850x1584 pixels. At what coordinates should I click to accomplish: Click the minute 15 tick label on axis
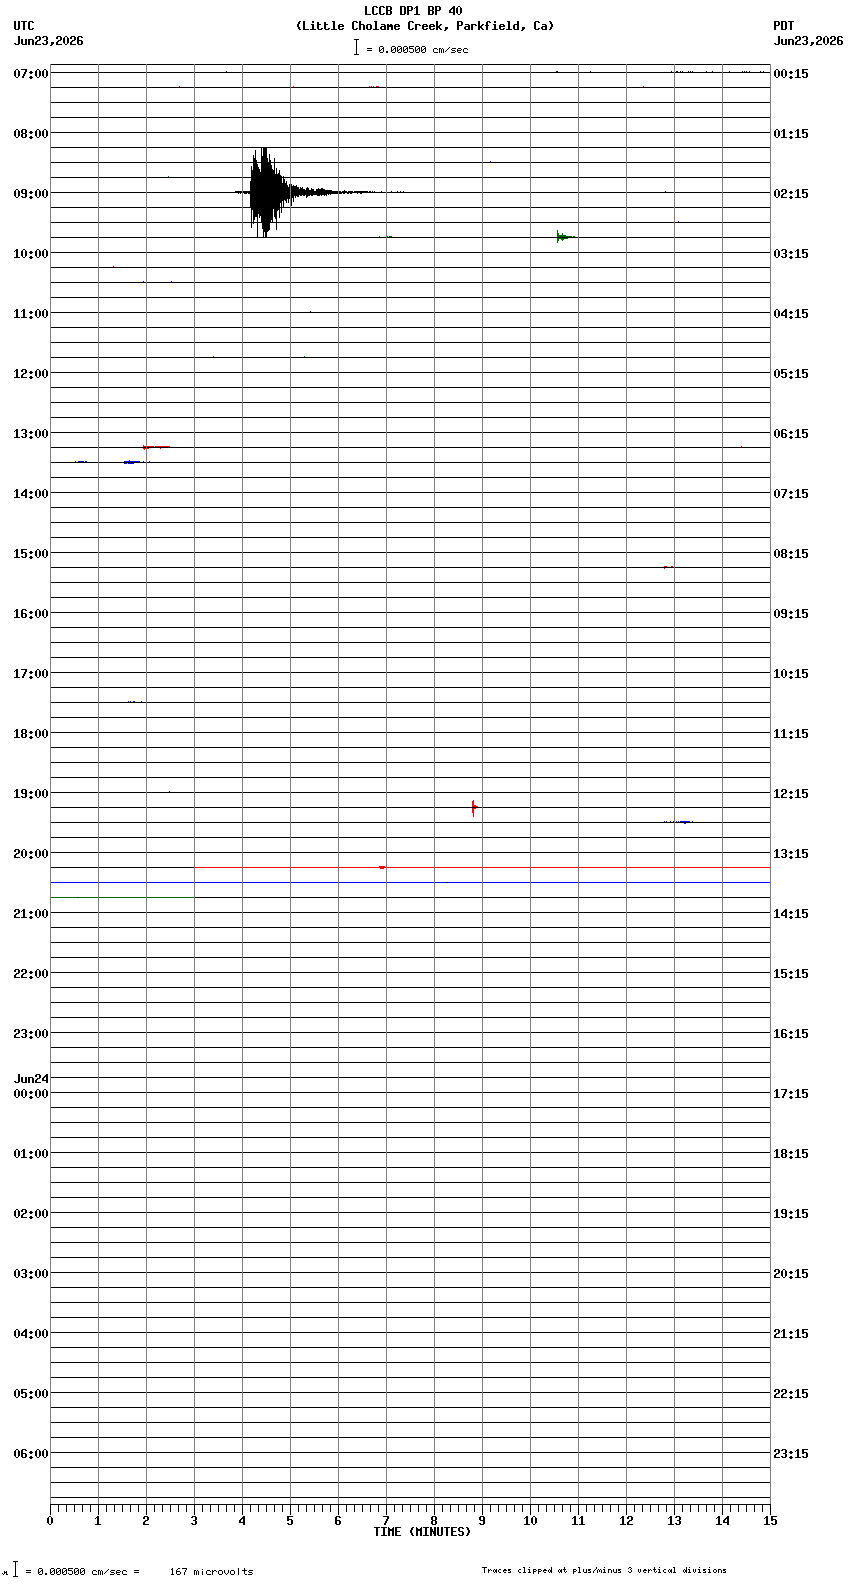tap(770, 1521)
